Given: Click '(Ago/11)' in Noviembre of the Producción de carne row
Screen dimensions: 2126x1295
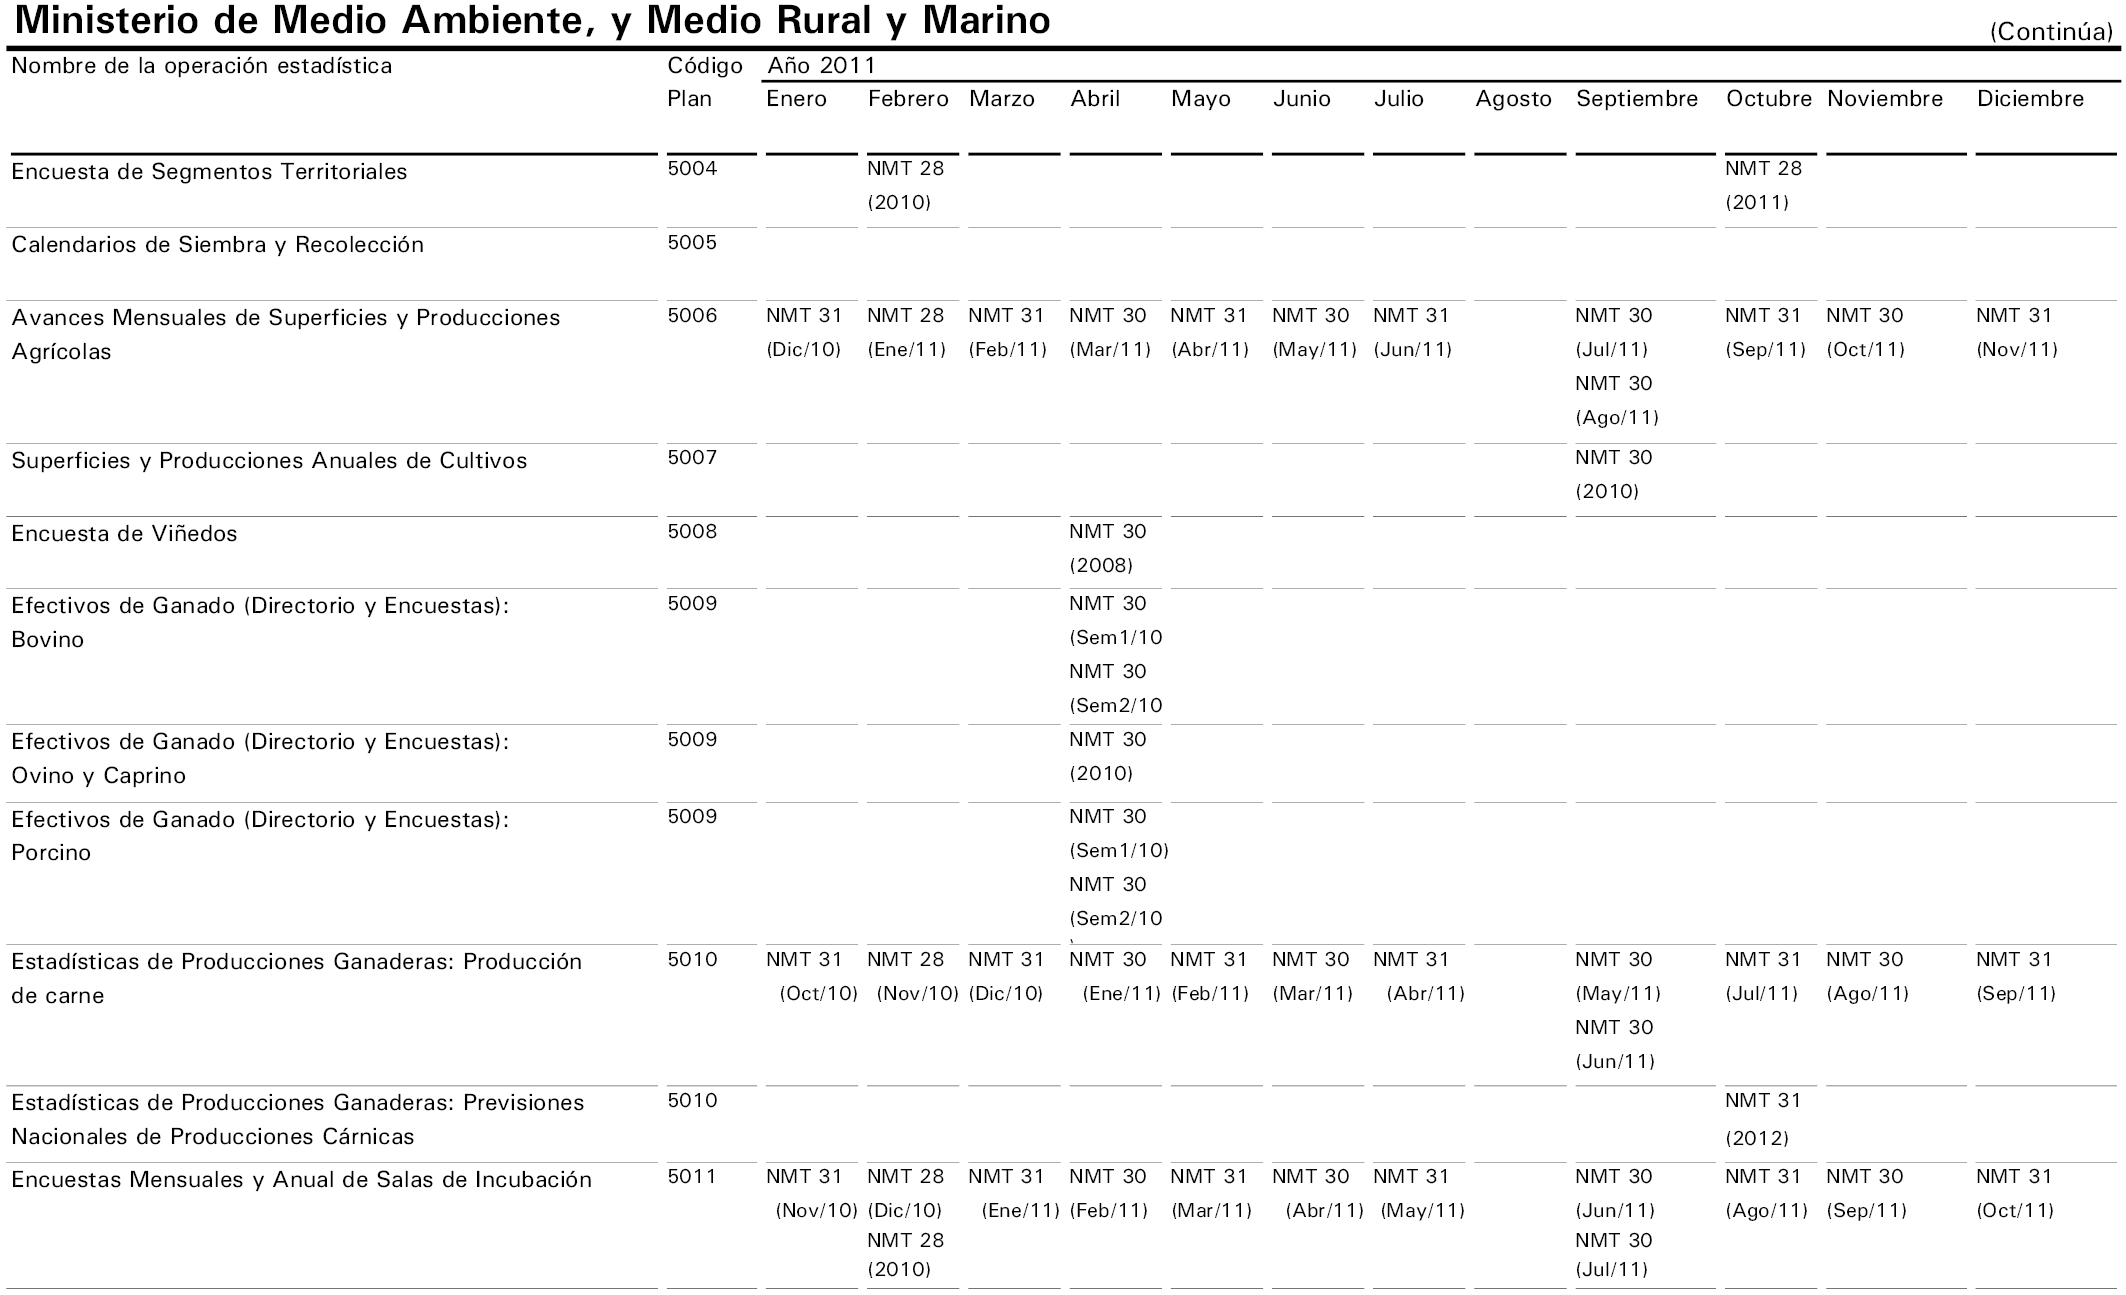Looking at the screenshot, I should tap(1867, 994).
